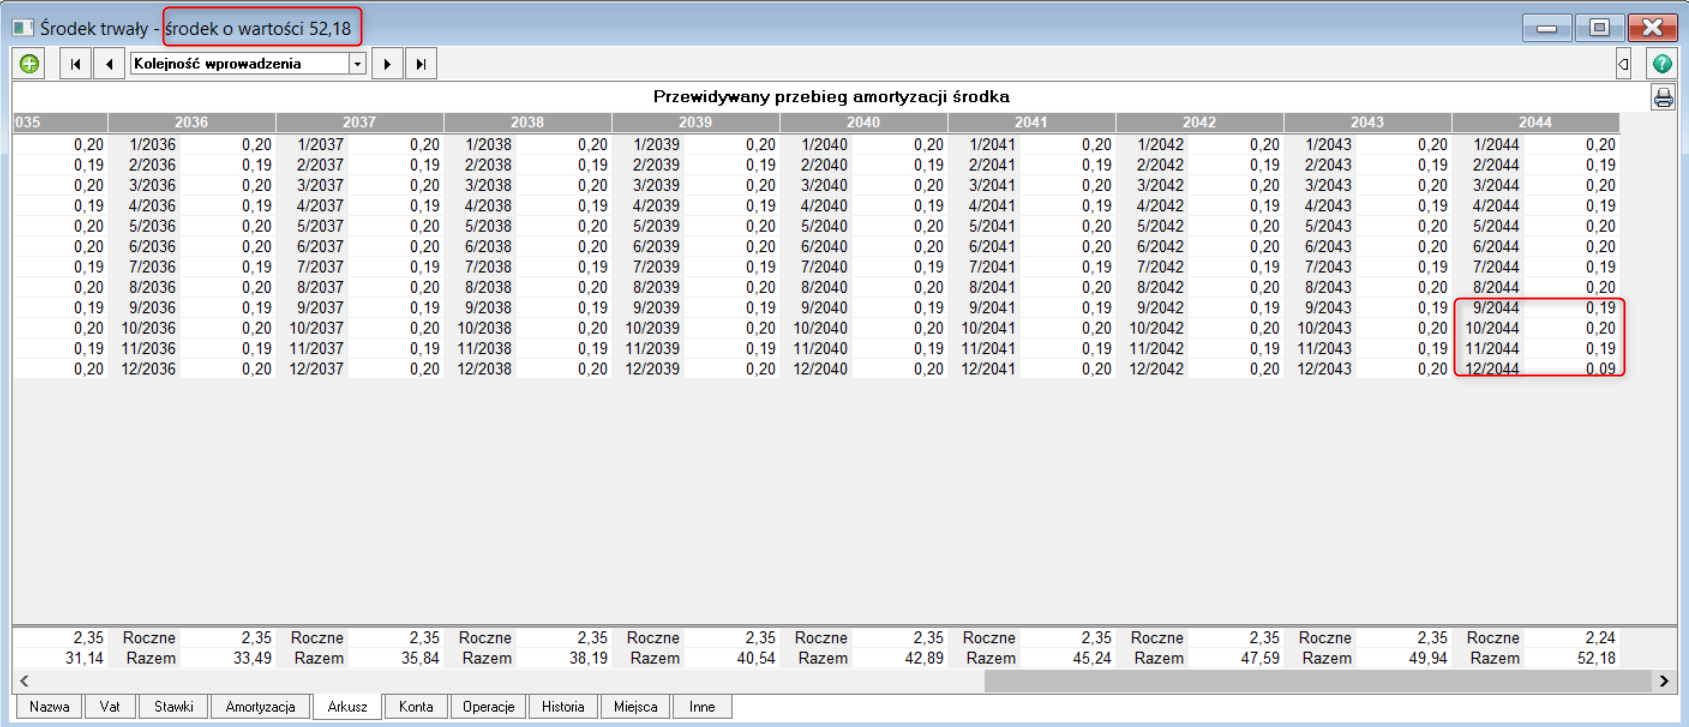The width and height of the screenshot is (1689, 727).
Task: Click the green add record icon
Action: (30, 64)
